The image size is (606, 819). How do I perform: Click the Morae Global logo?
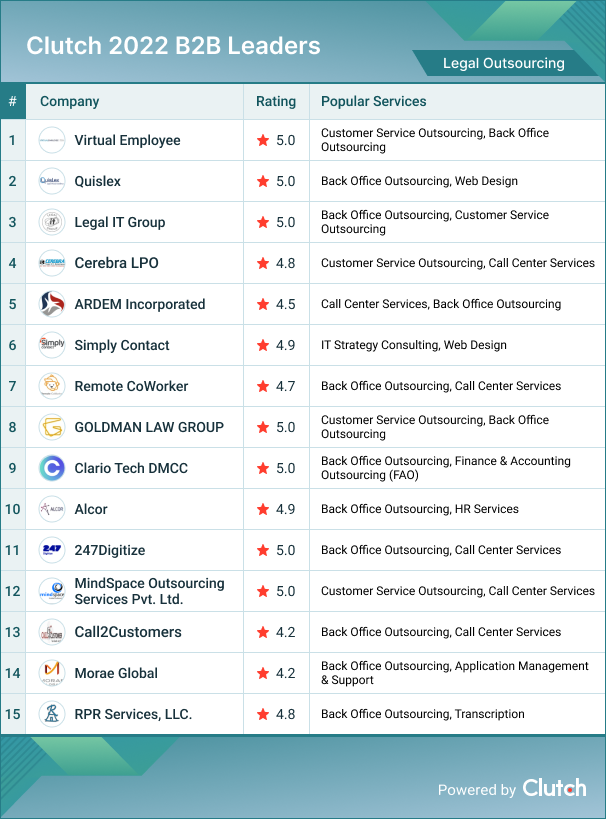(x=52, y=673)
